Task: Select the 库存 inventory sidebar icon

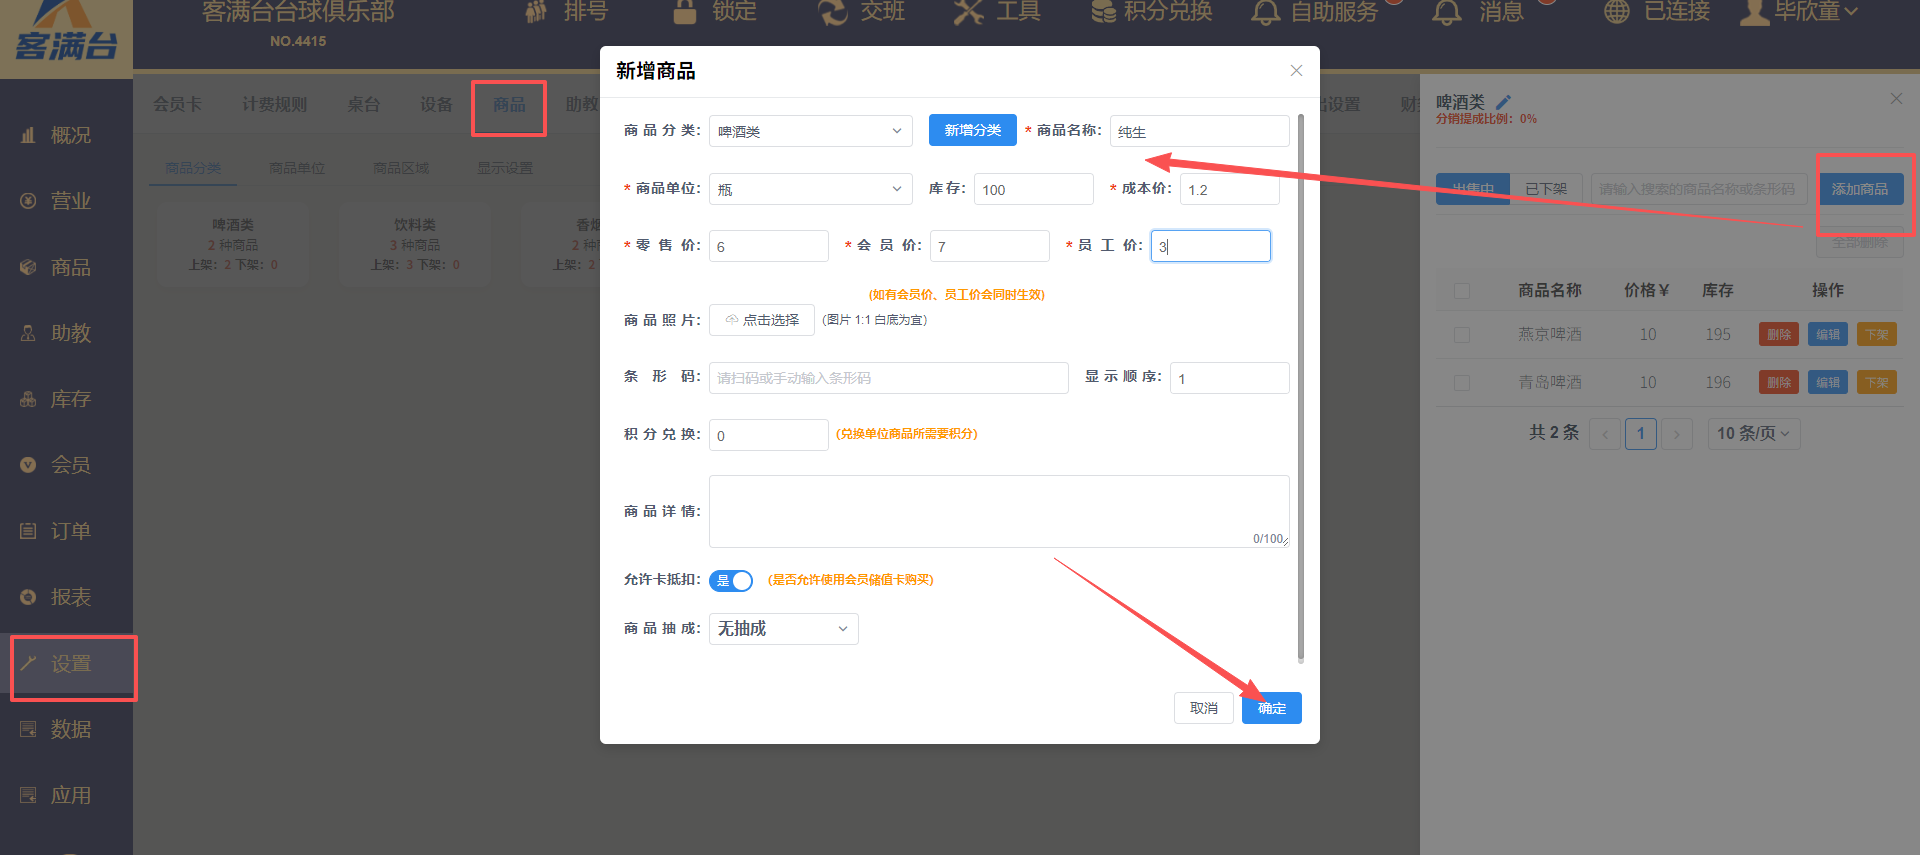Action: coord(29,399)
